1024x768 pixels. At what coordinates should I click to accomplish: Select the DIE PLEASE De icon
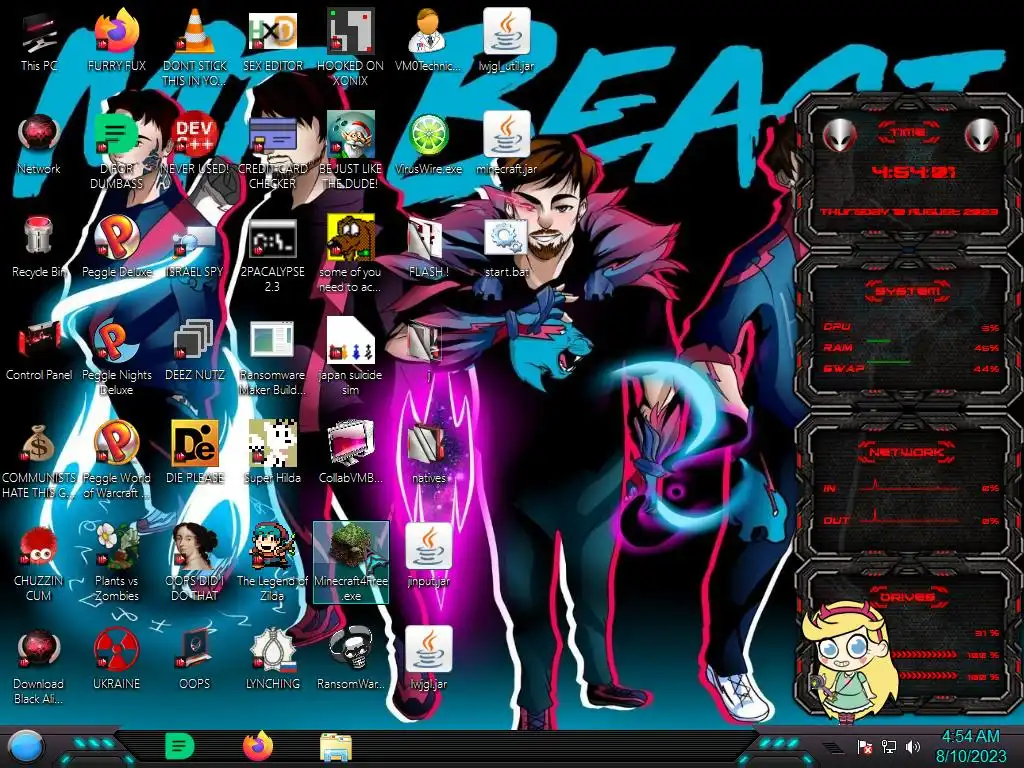coord(195,454)
